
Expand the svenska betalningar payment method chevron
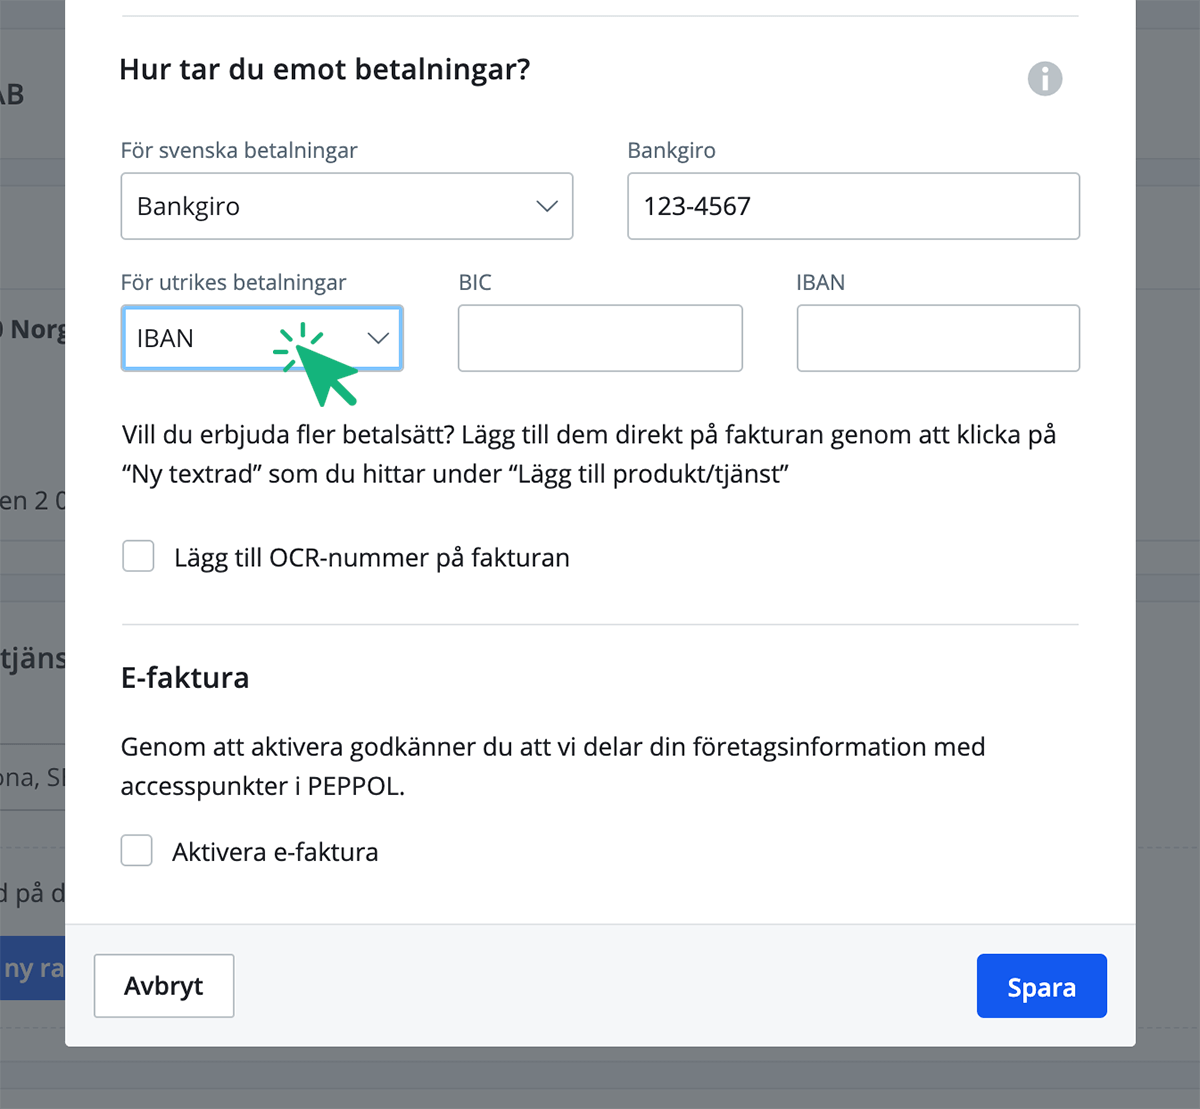click(x=546, y=206)
